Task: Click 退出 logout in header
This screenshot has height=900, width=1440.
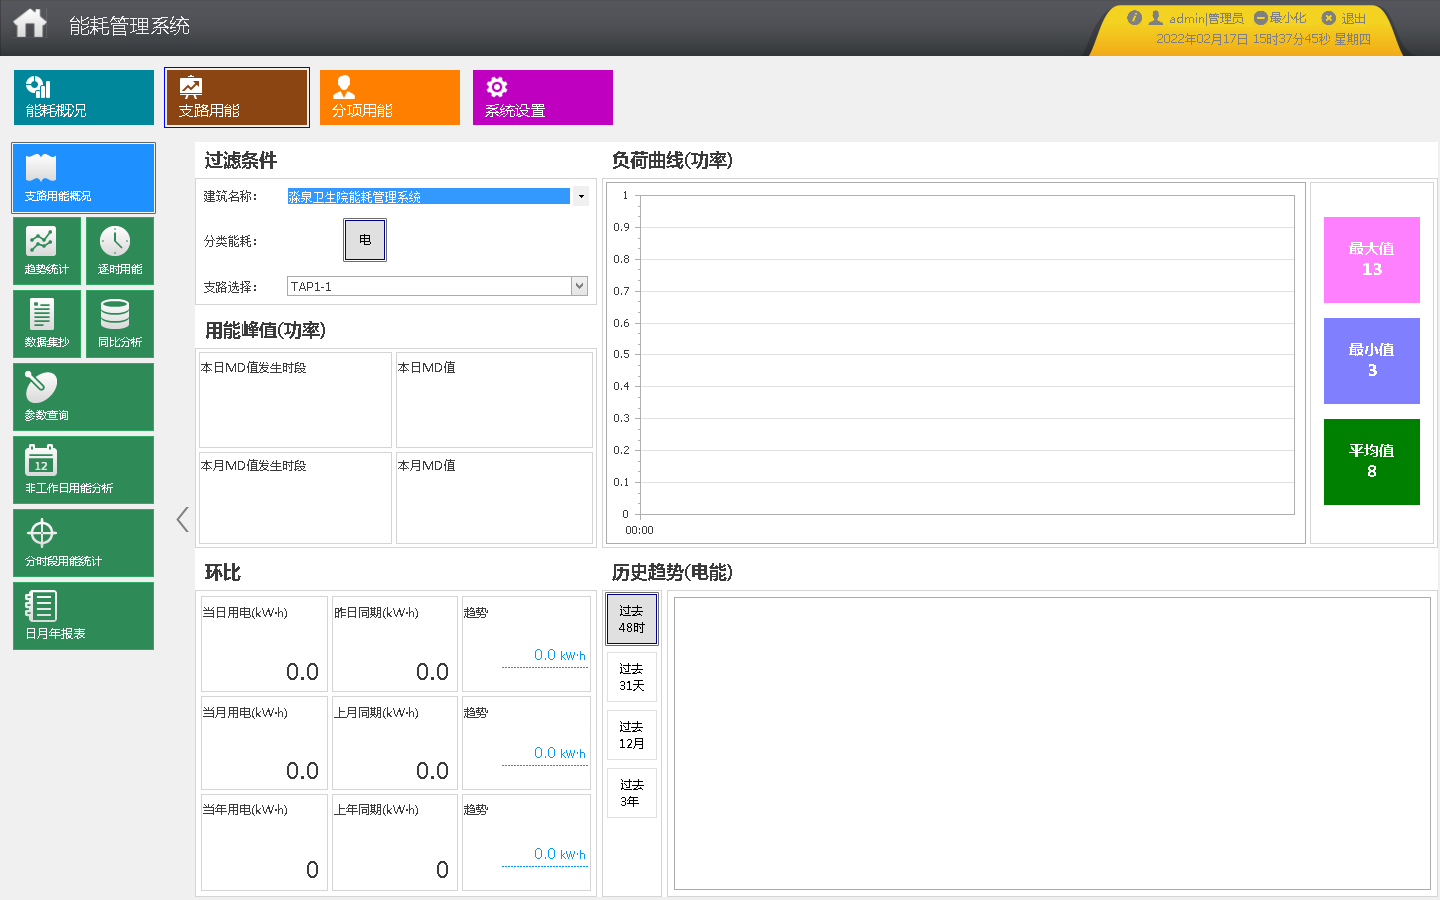Action: pos(1344,18)
